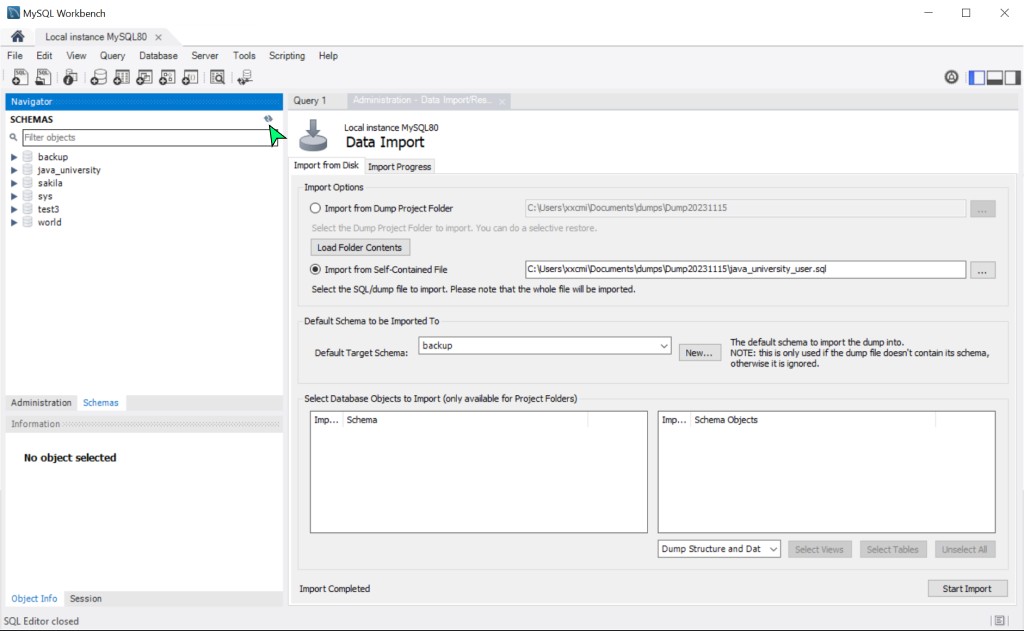Browse for self-contained SQL file
The image size is (1024, 631).
982,270
